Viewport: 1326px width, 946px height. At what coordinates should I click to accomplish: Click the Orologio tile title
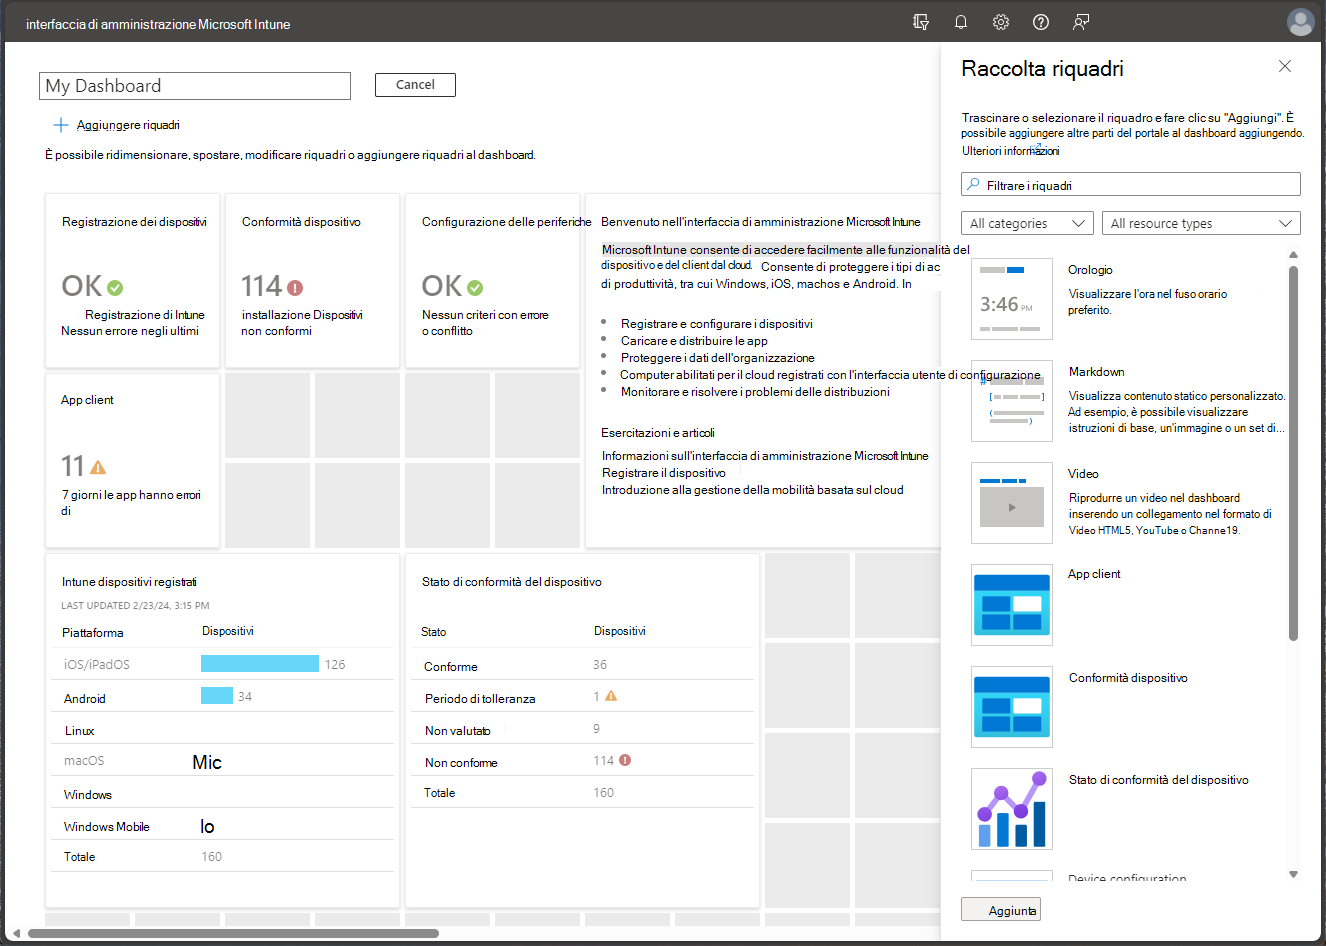(x=1090, y=270)
